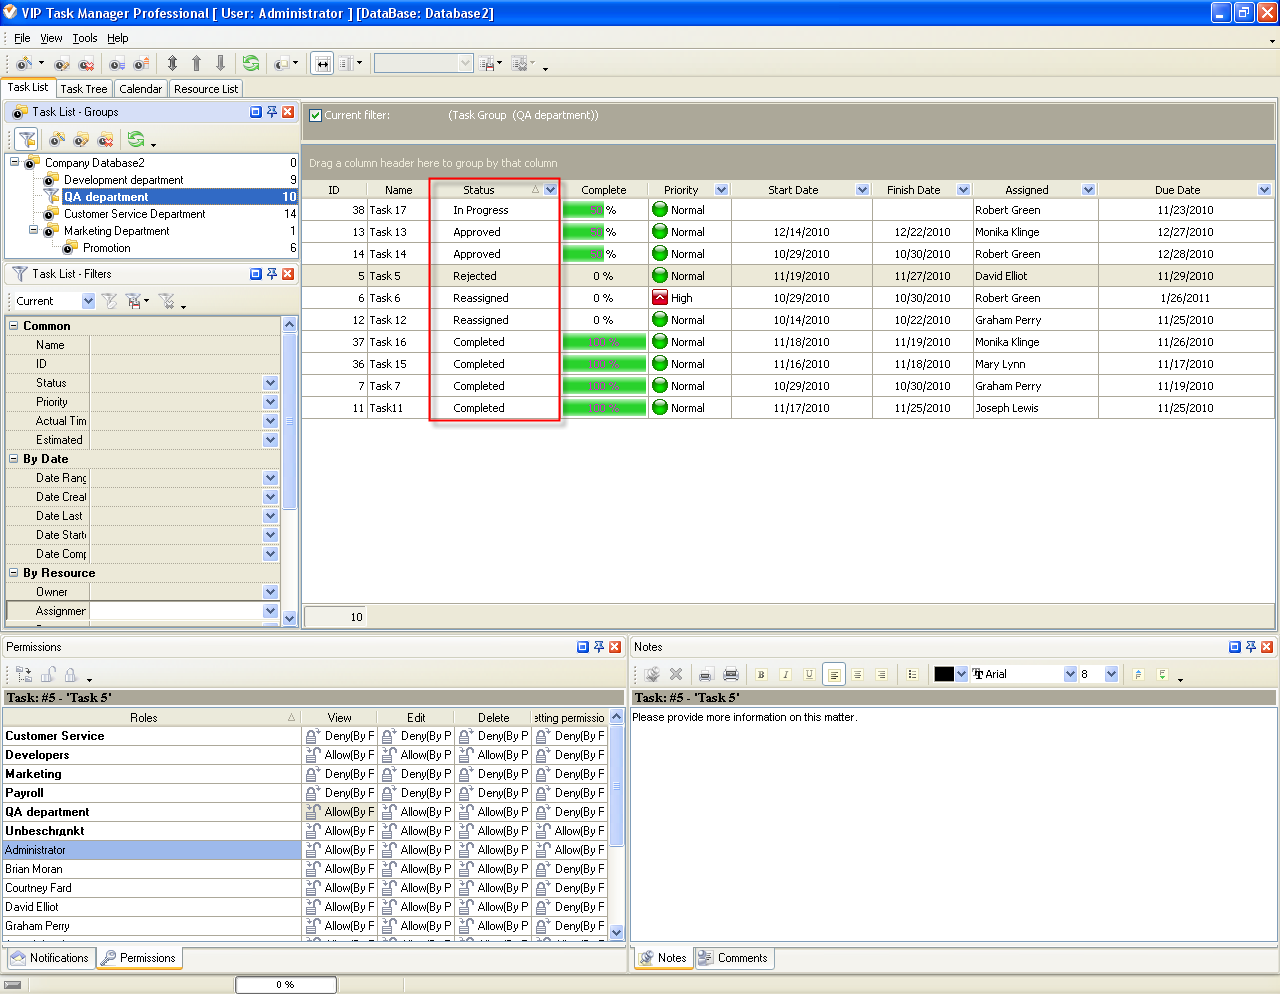The image size is (1280, 994).
Task: Toggle the auto-fit column width button
Action: (x=322, y=63)
